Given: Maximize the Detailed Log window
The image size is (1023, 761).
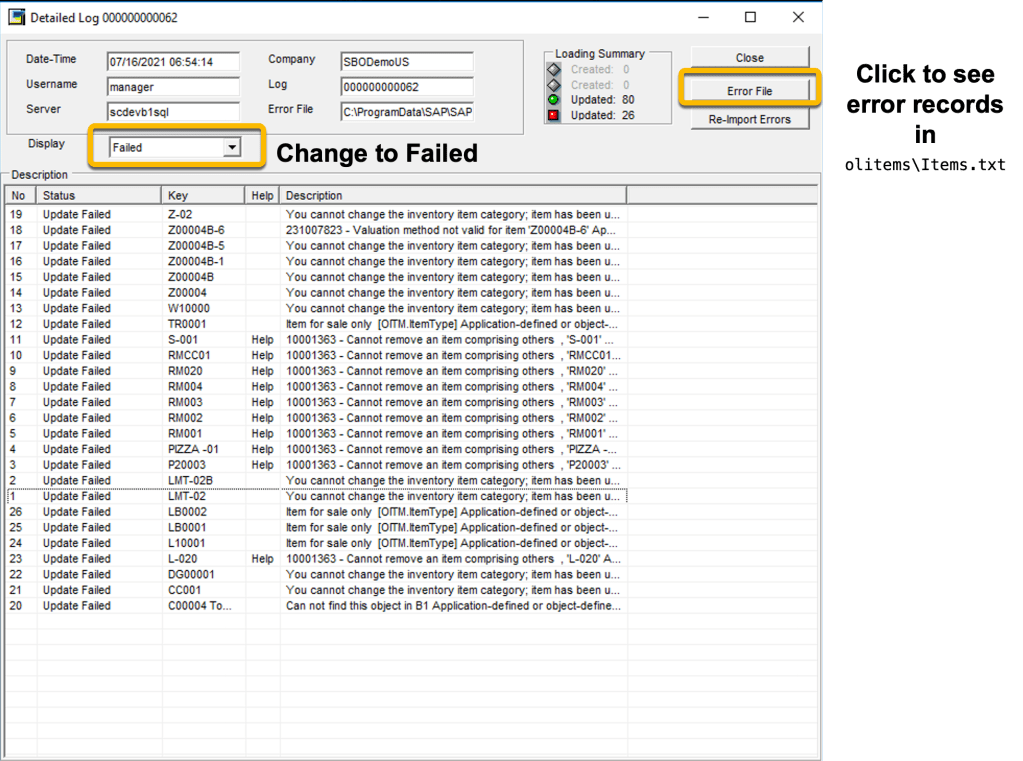Looking at the screenshot, I should coord(750,17).
